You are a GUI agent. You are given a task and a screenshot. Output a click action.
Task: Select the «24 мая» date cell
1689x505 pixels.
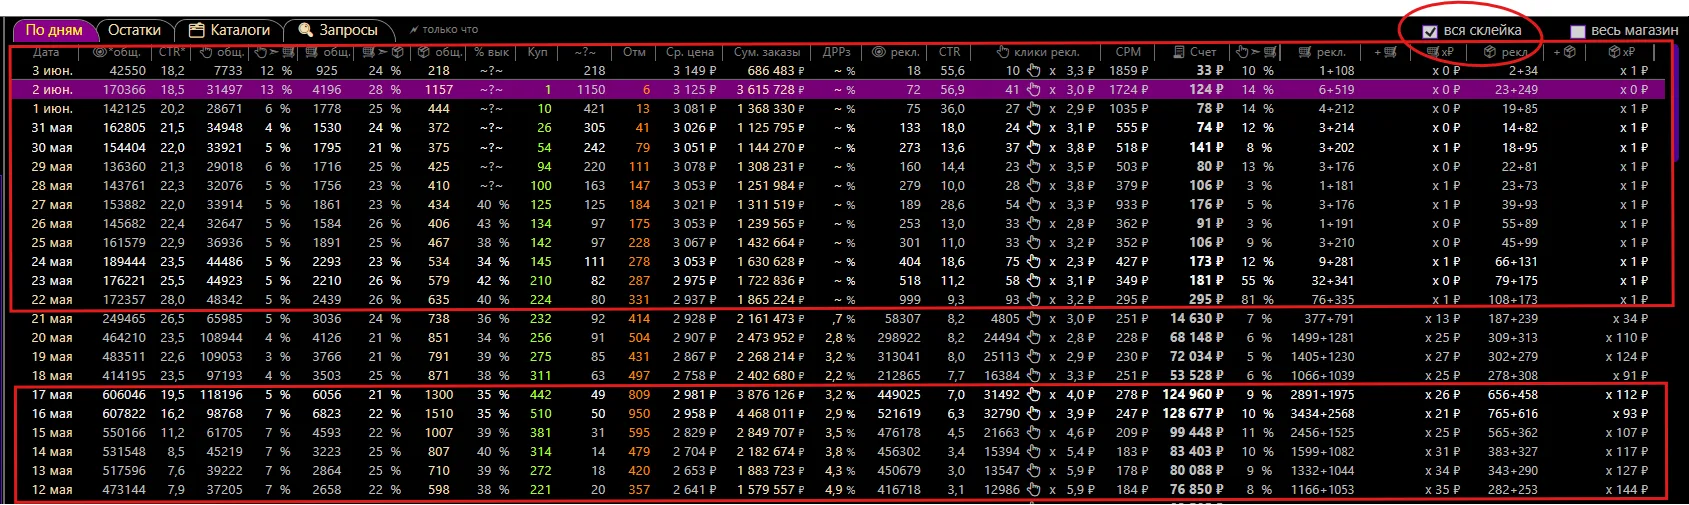pos(51,262)
